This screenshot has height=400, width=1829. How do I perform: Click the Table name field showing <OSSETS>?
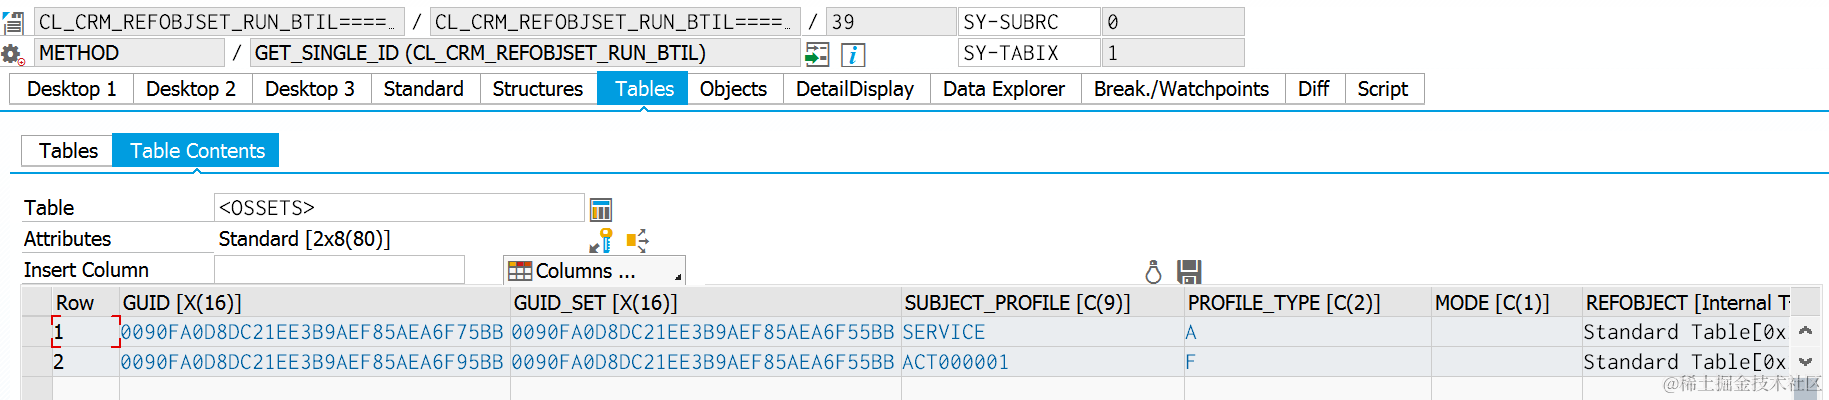point(399,208)
